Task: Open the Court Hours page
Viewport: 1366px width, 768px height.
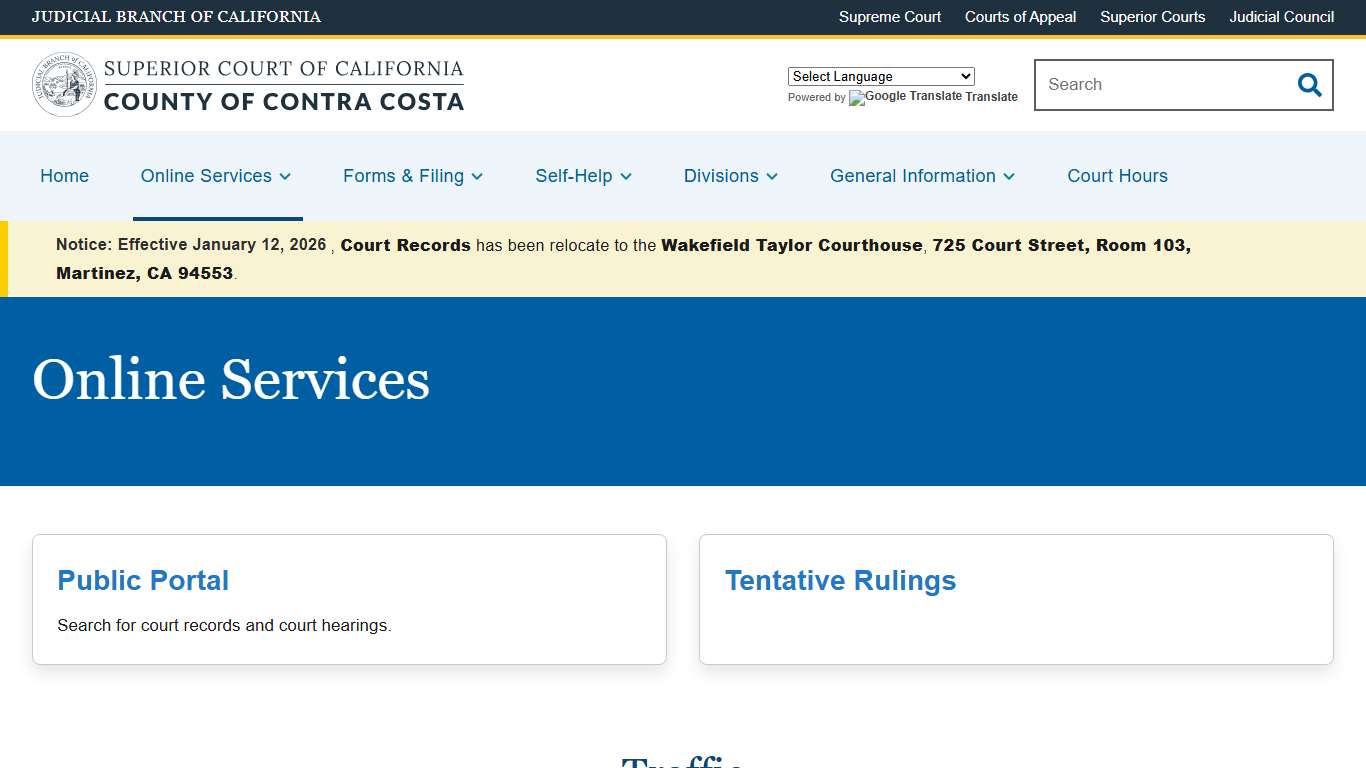Action: pos(1117,176)
